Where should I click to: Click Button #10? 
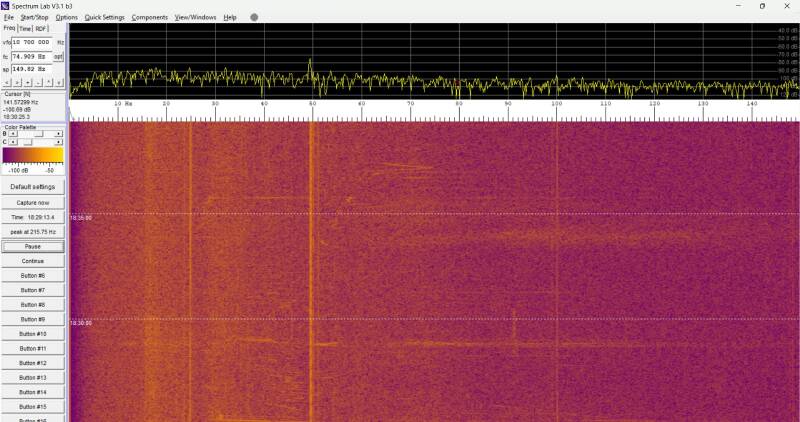pyautogui.click(x=33, y=334)
